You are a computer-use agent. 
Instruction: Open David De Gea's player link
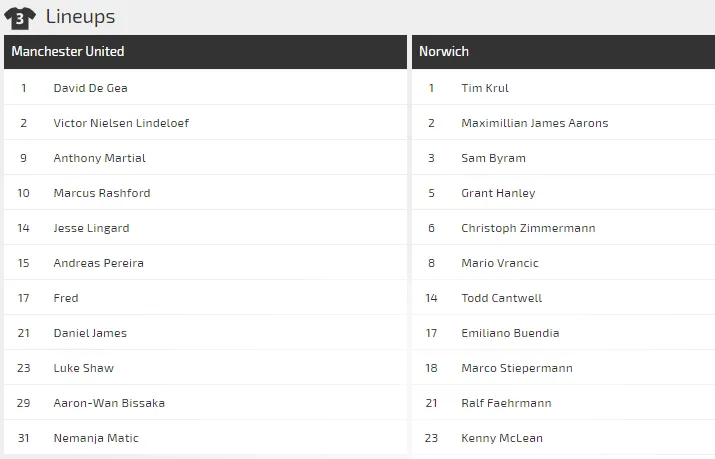(x=90, y=88)
